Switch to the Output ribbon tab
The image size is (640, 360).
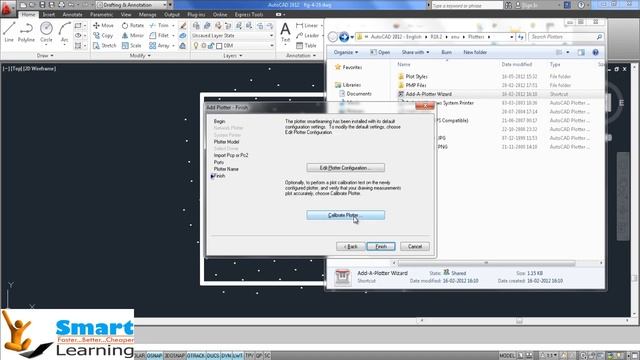pyautogui.click(x=172, y=15)
